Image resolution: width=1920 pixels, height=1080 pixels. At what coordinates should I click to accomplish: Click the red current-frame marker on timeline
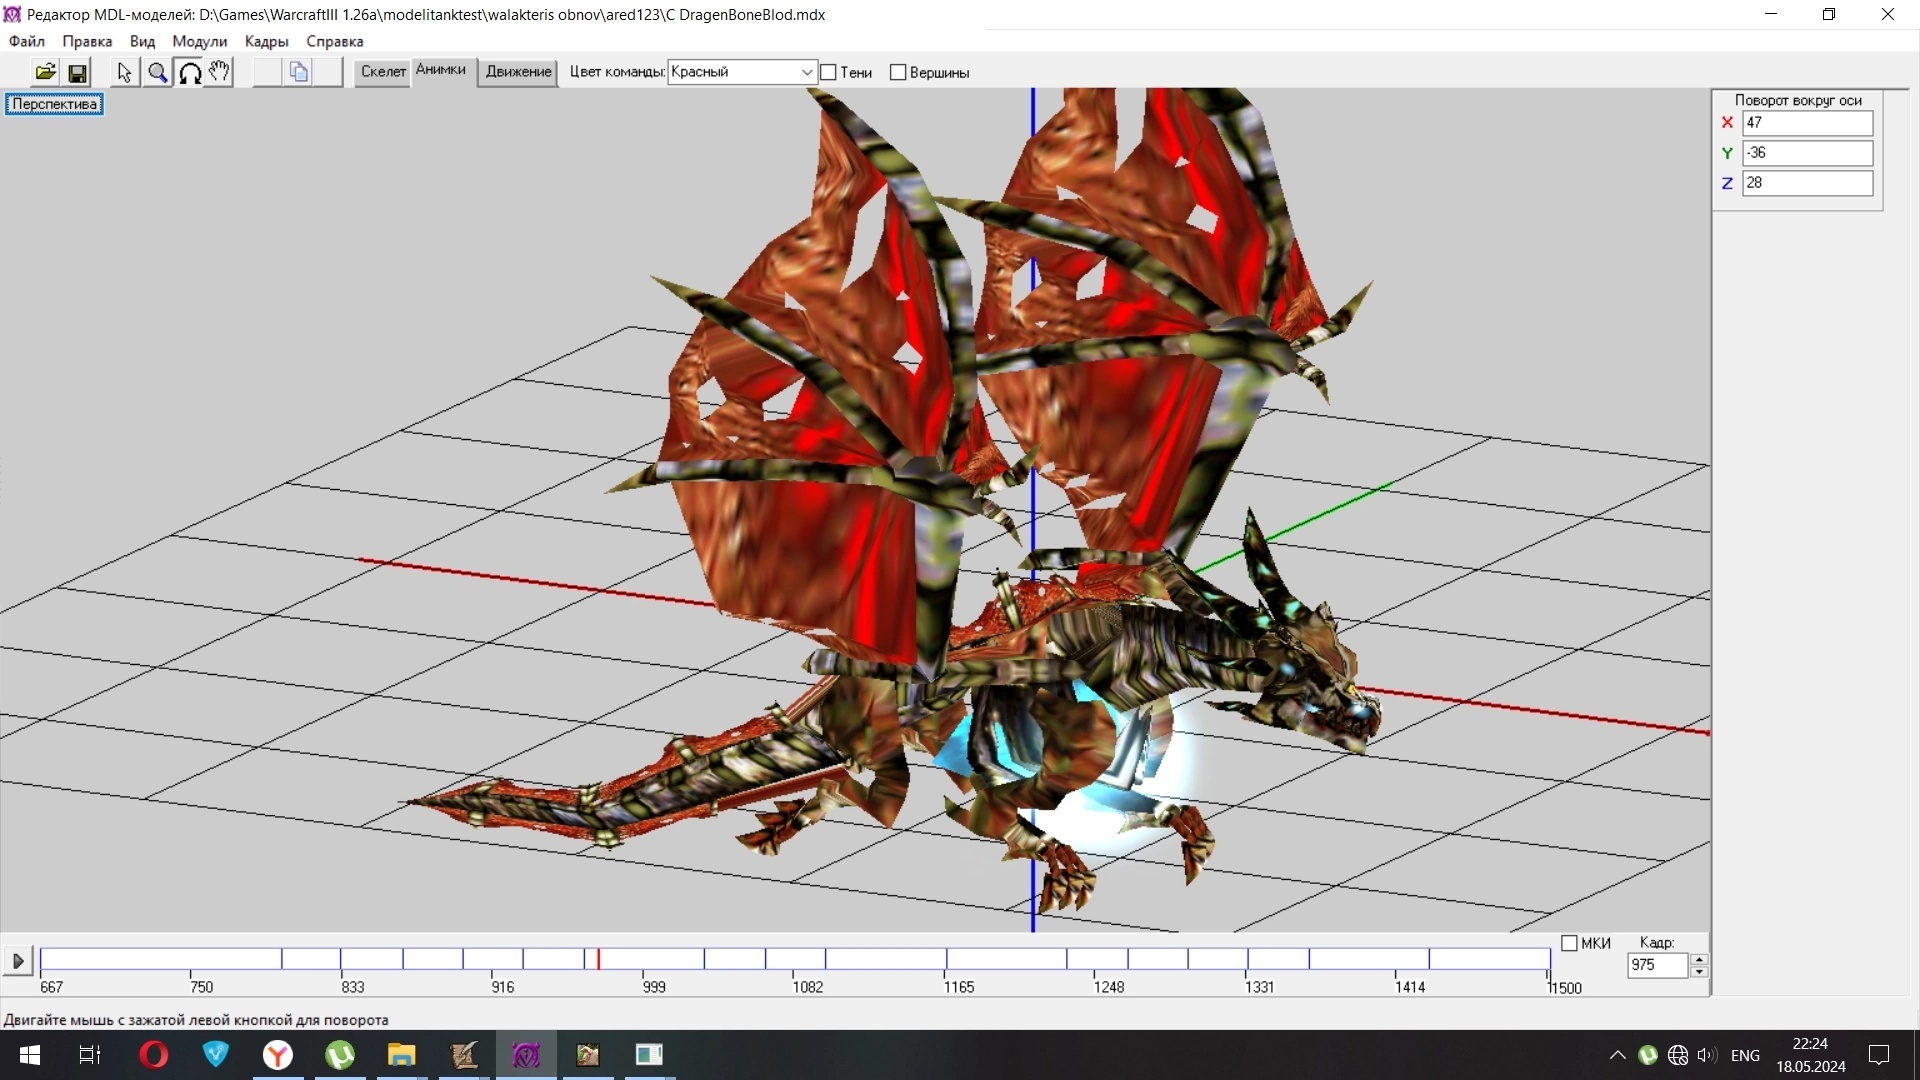tap(598, 959)
